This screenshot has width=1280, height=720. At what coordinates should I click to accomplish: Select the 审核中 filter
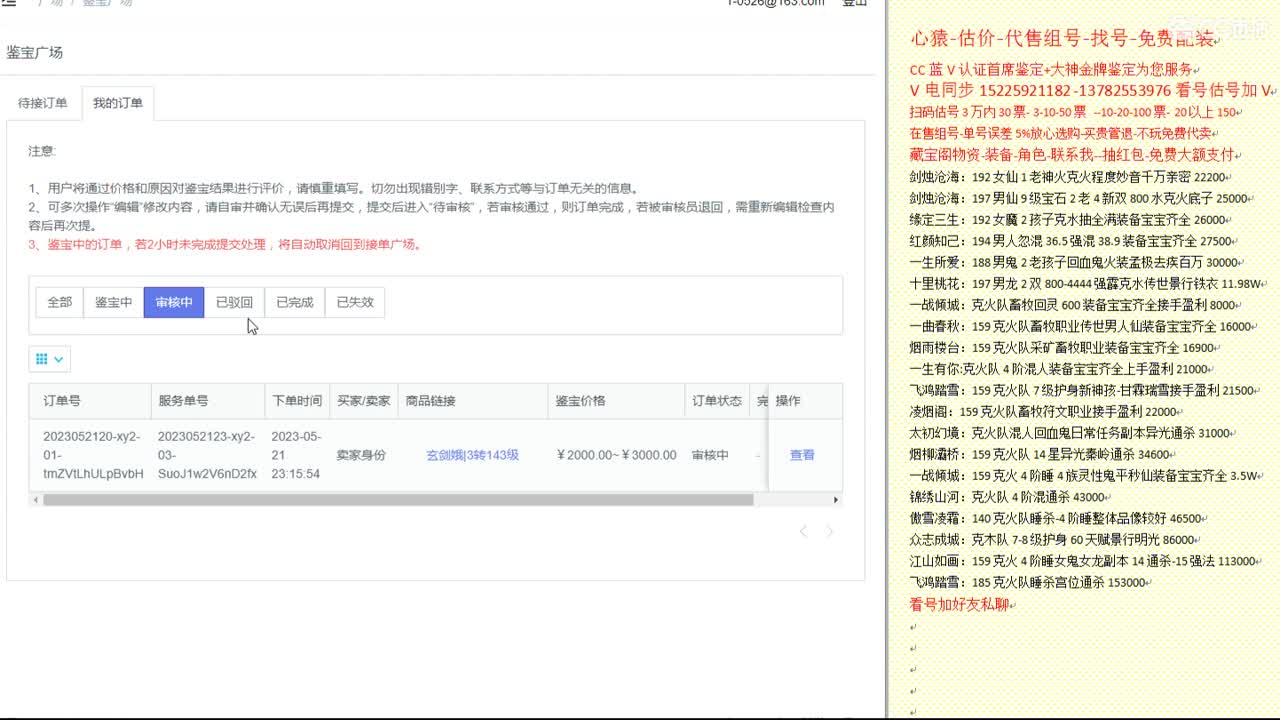173,301
